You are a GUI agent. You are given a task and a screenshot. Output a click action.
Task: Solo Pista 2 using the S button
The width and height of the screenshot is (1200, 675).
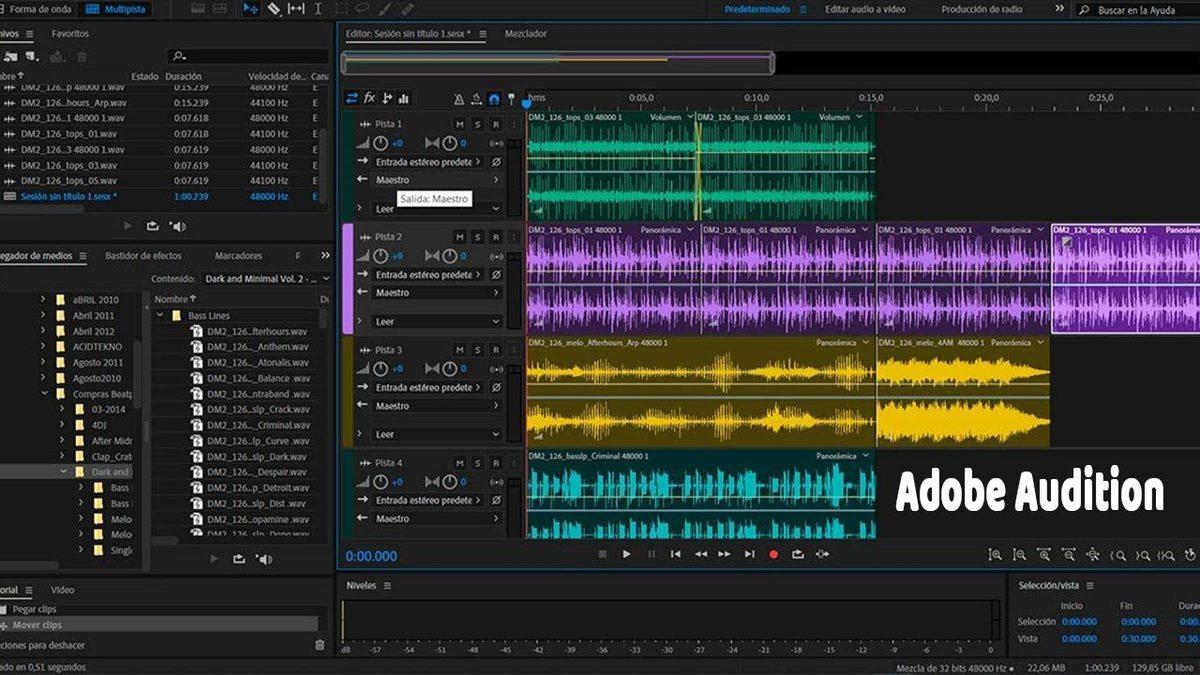coord(477,237)
